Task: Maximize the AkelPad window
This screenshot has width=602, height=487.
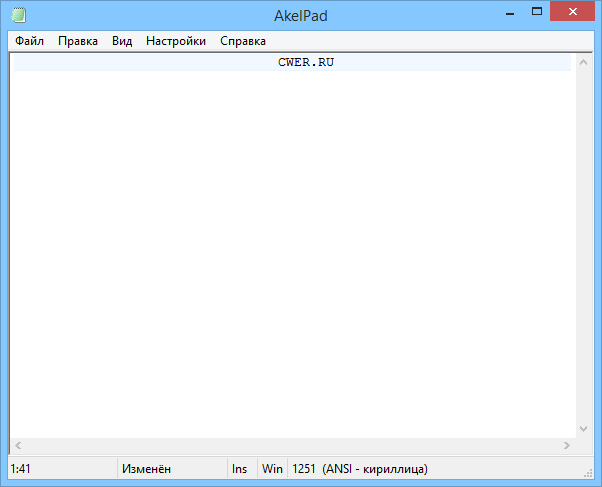Action: [537, 13]
